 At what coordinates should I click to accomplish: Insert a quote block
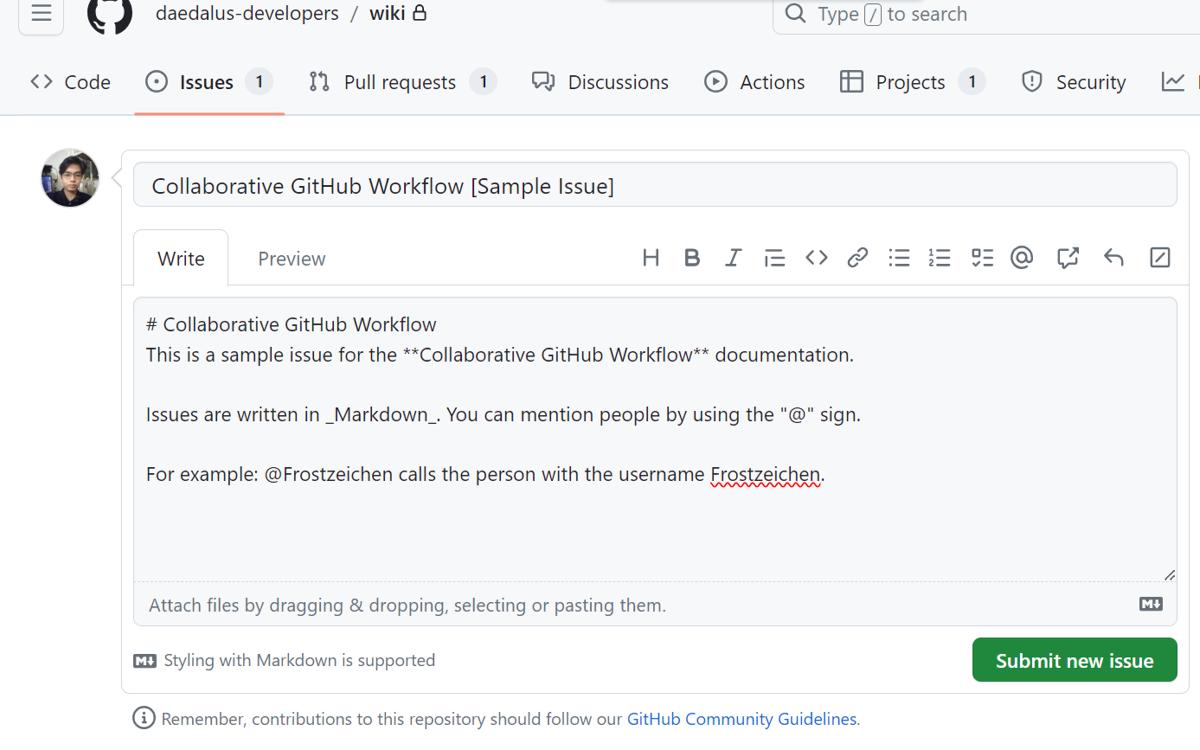(774, 258)
